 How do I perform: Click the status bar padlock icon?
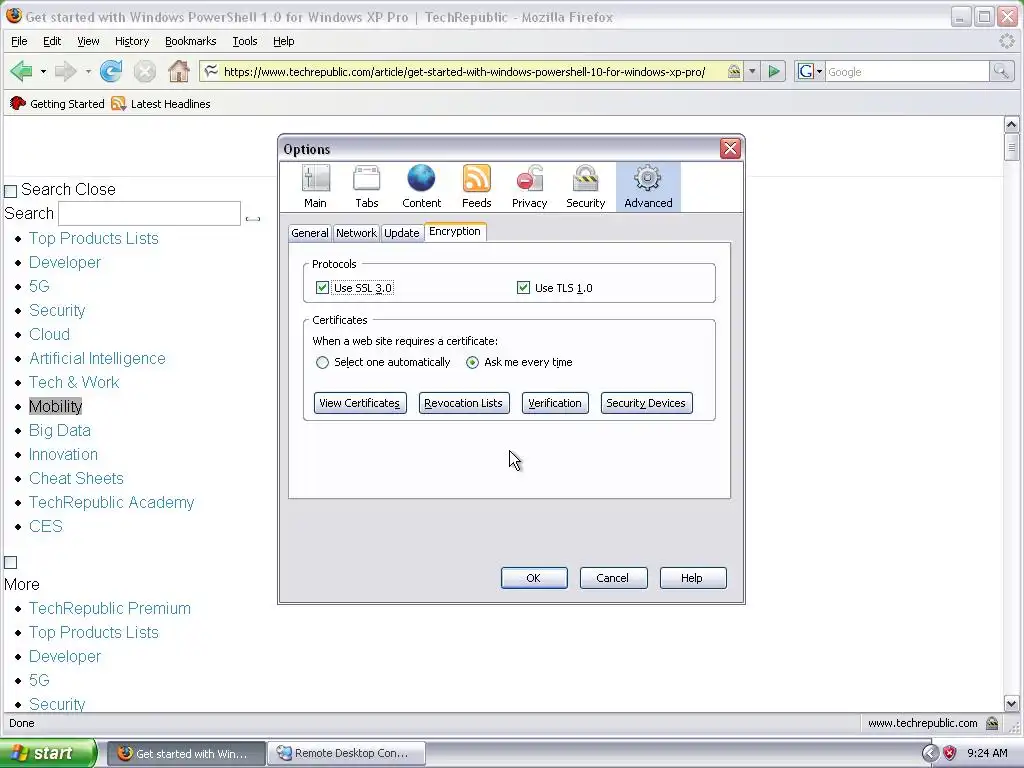(992, 723)
